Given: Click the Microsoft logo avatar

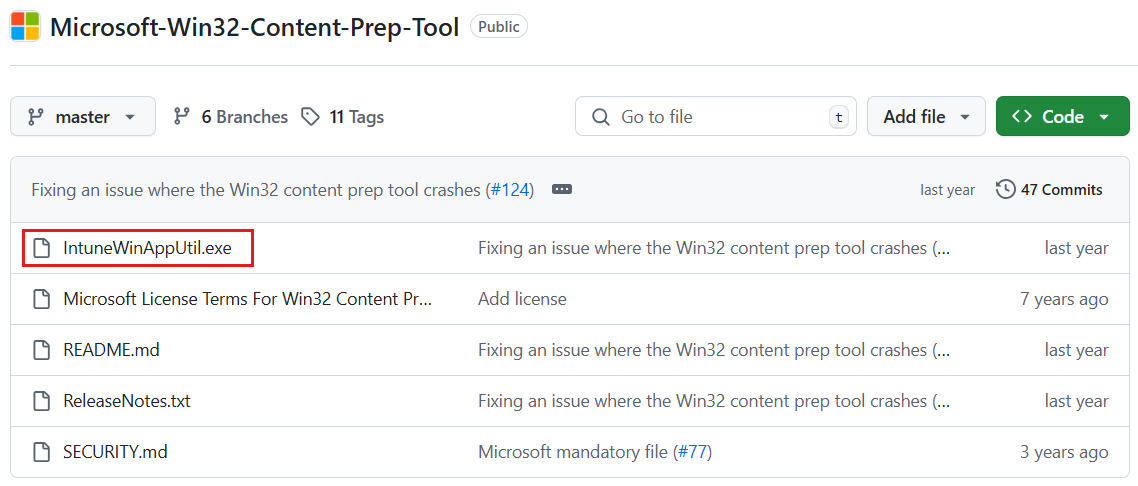Looking at the screenshot, I should click(x=25, y=27).
